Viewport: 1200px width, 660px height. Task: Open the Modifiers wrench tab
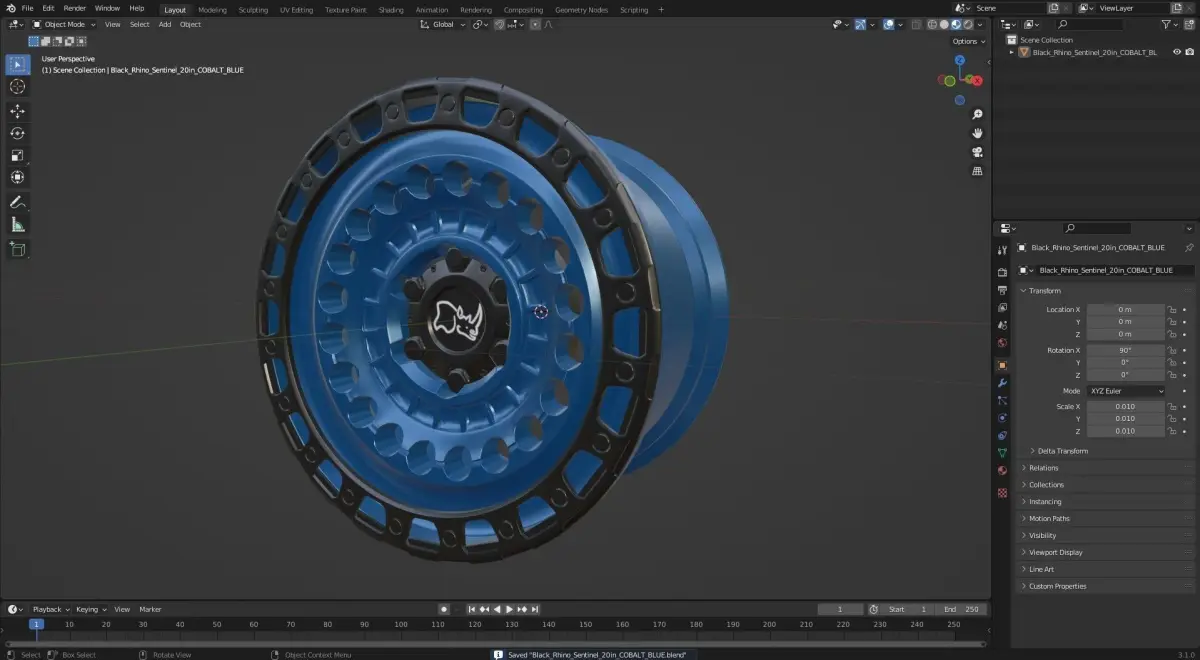[1002, 383]
